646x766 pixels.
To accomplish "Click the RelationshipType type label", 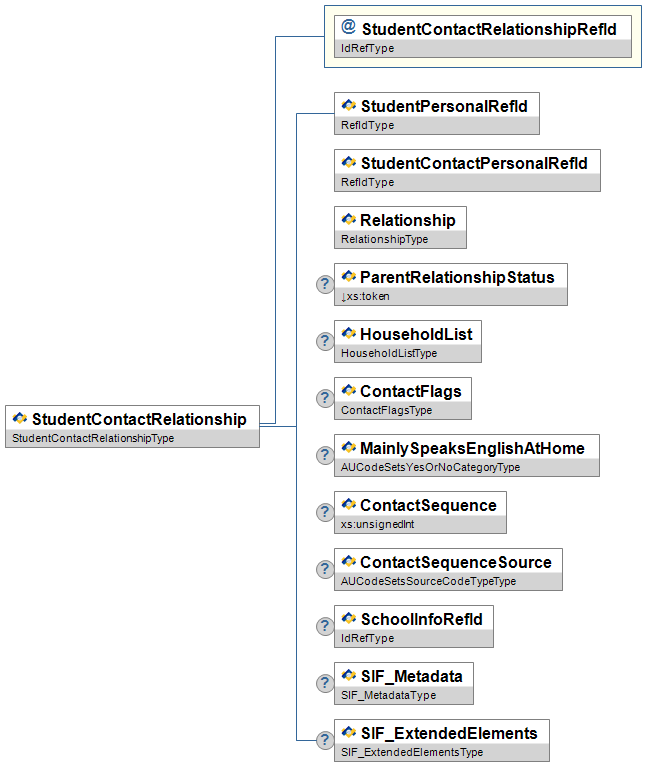I will pyautogui.click(x=385, y=239).
